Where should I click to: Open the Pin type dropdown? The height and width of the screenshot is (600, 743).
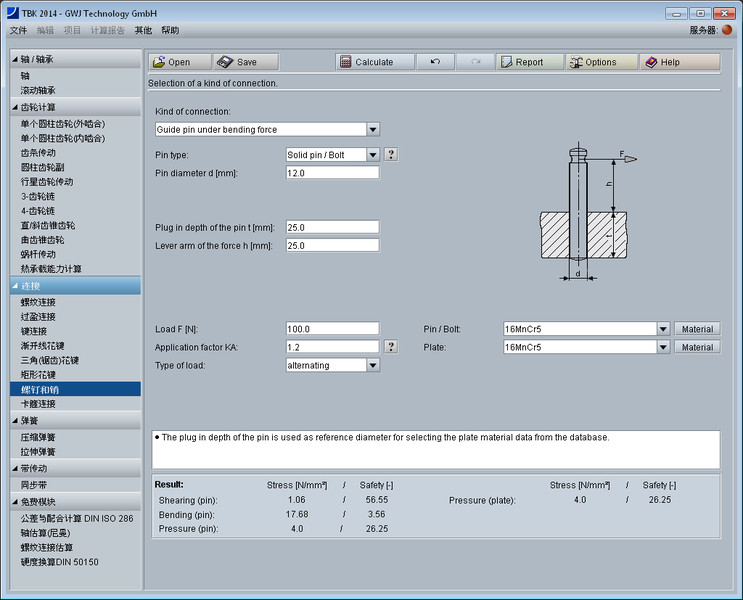[373, 155]
